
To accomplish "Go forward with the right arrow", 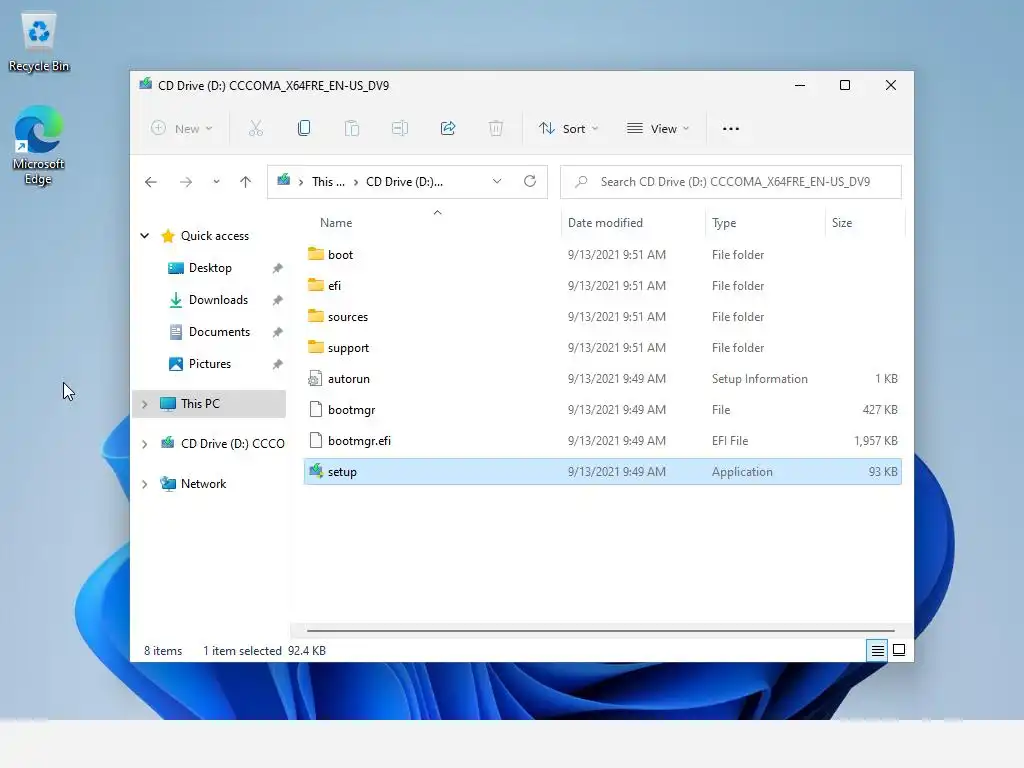I will tap(186, 182).
